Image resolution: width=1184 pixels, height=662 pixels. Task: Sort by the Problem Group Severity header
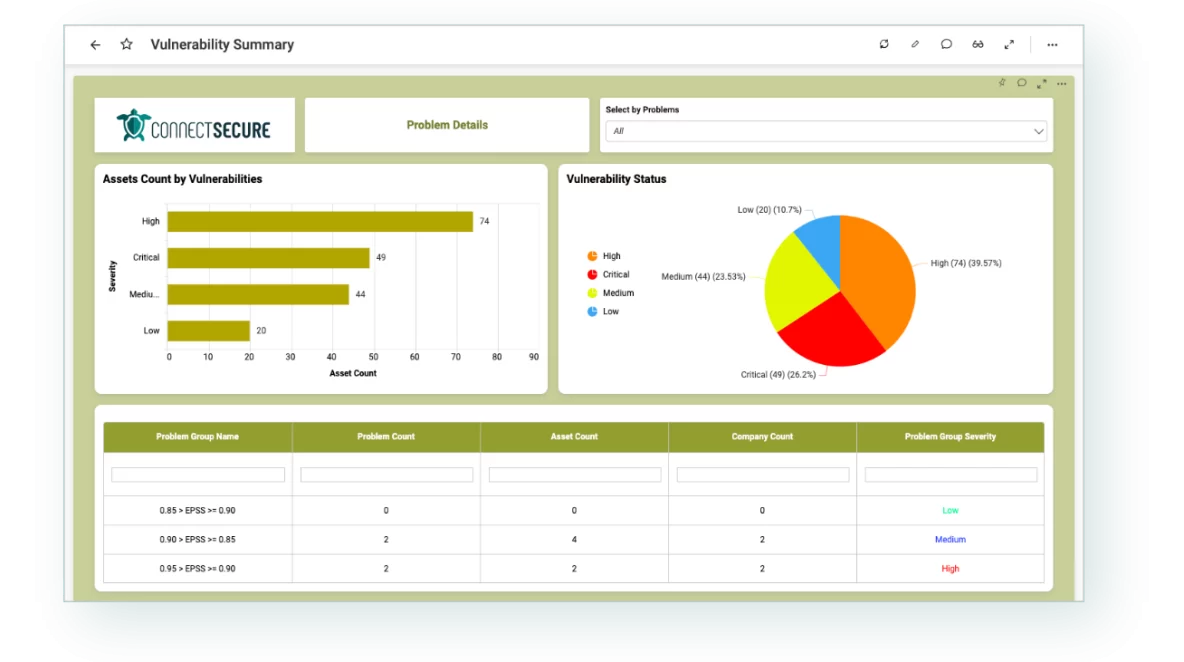click(x=950, y=437)
